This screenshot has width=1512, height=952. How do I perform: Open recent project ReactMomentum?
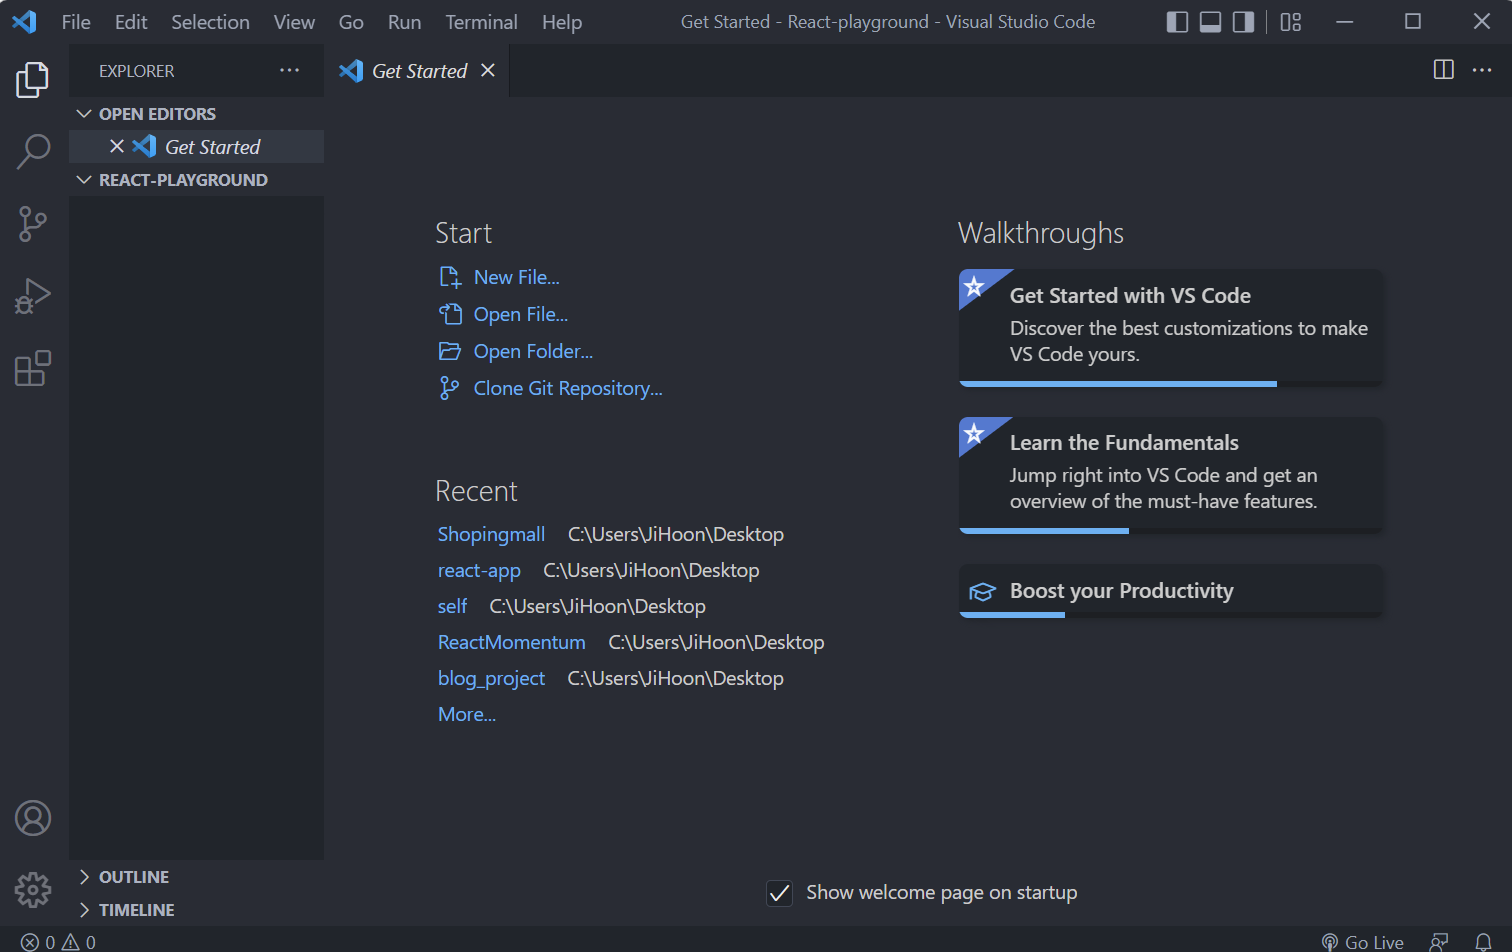pos(511,642)
